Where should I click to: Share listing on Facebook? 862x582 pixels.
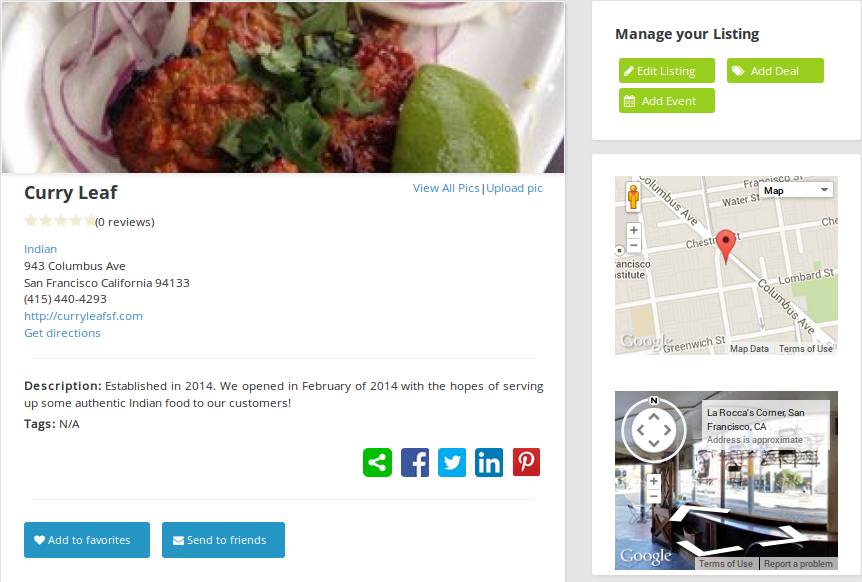tap(415, 462)
